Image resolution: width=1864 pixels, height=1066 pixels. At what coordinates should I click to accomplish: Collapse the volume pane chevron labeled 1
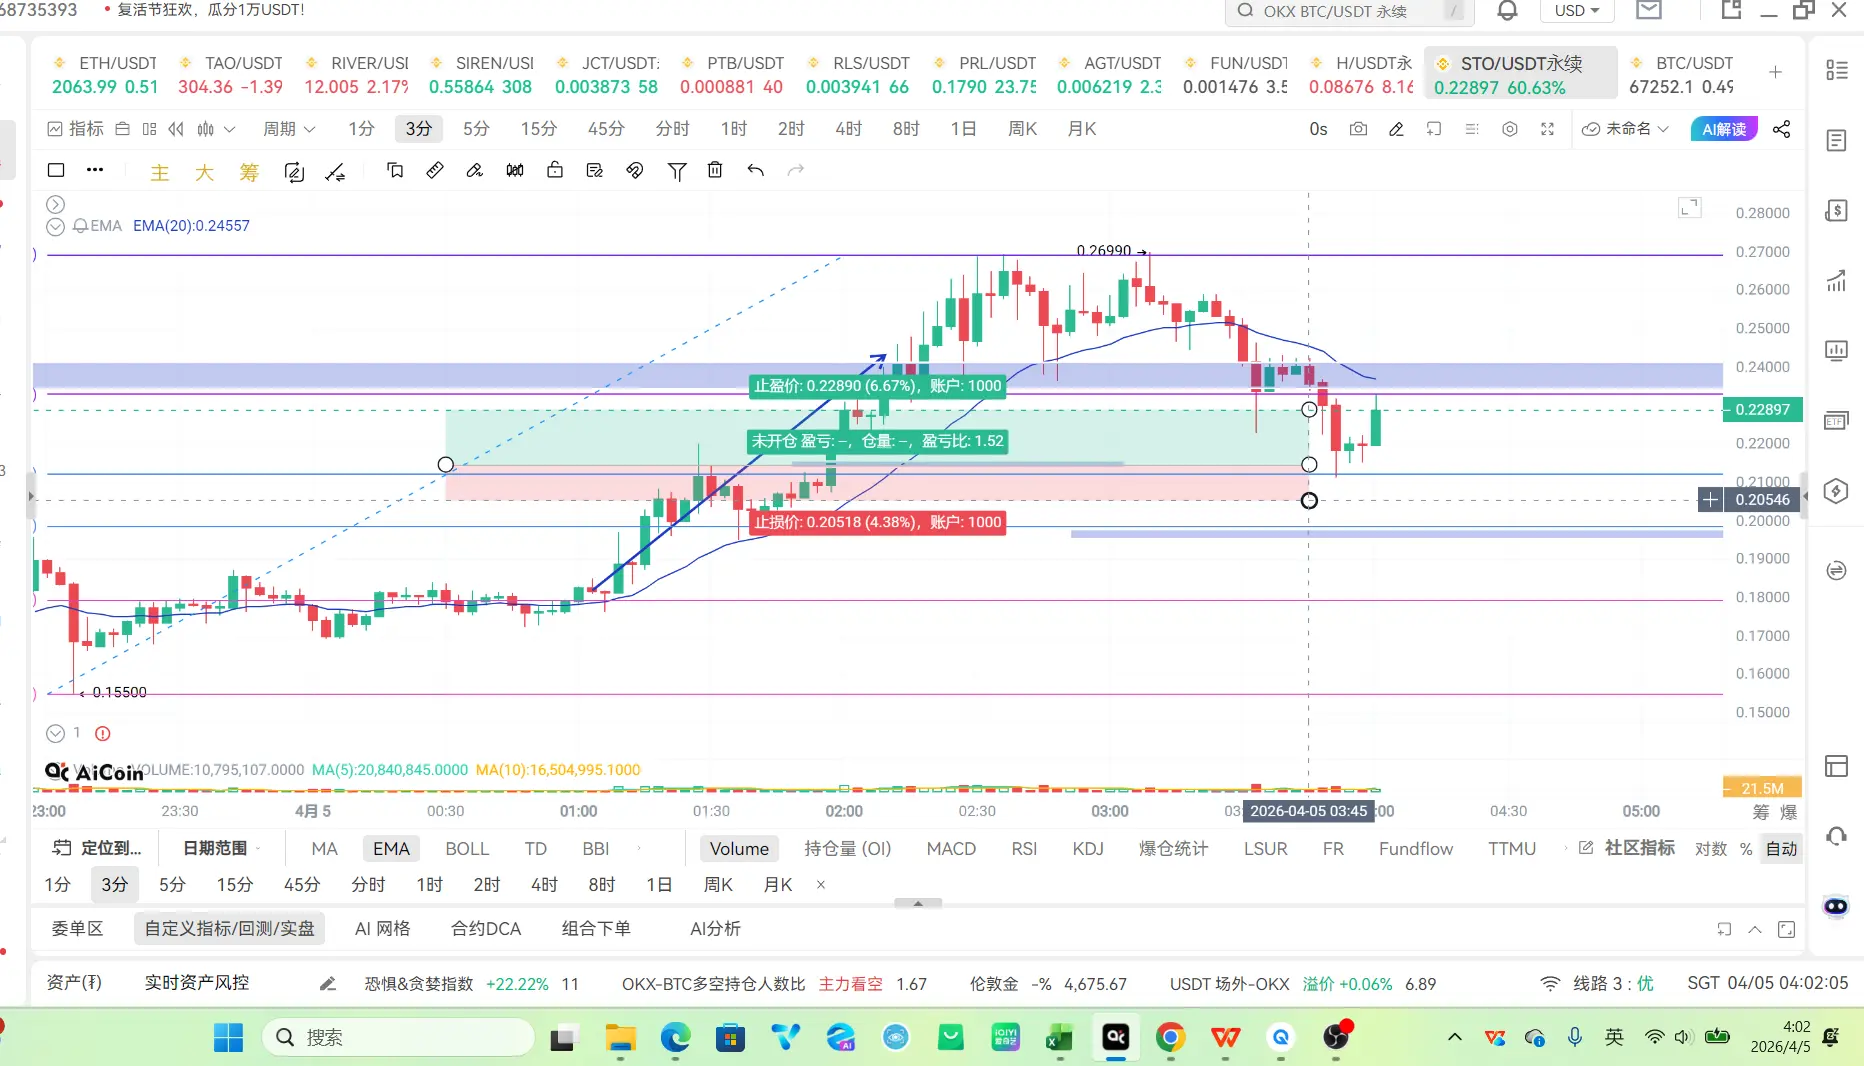(x=55, y=734)
